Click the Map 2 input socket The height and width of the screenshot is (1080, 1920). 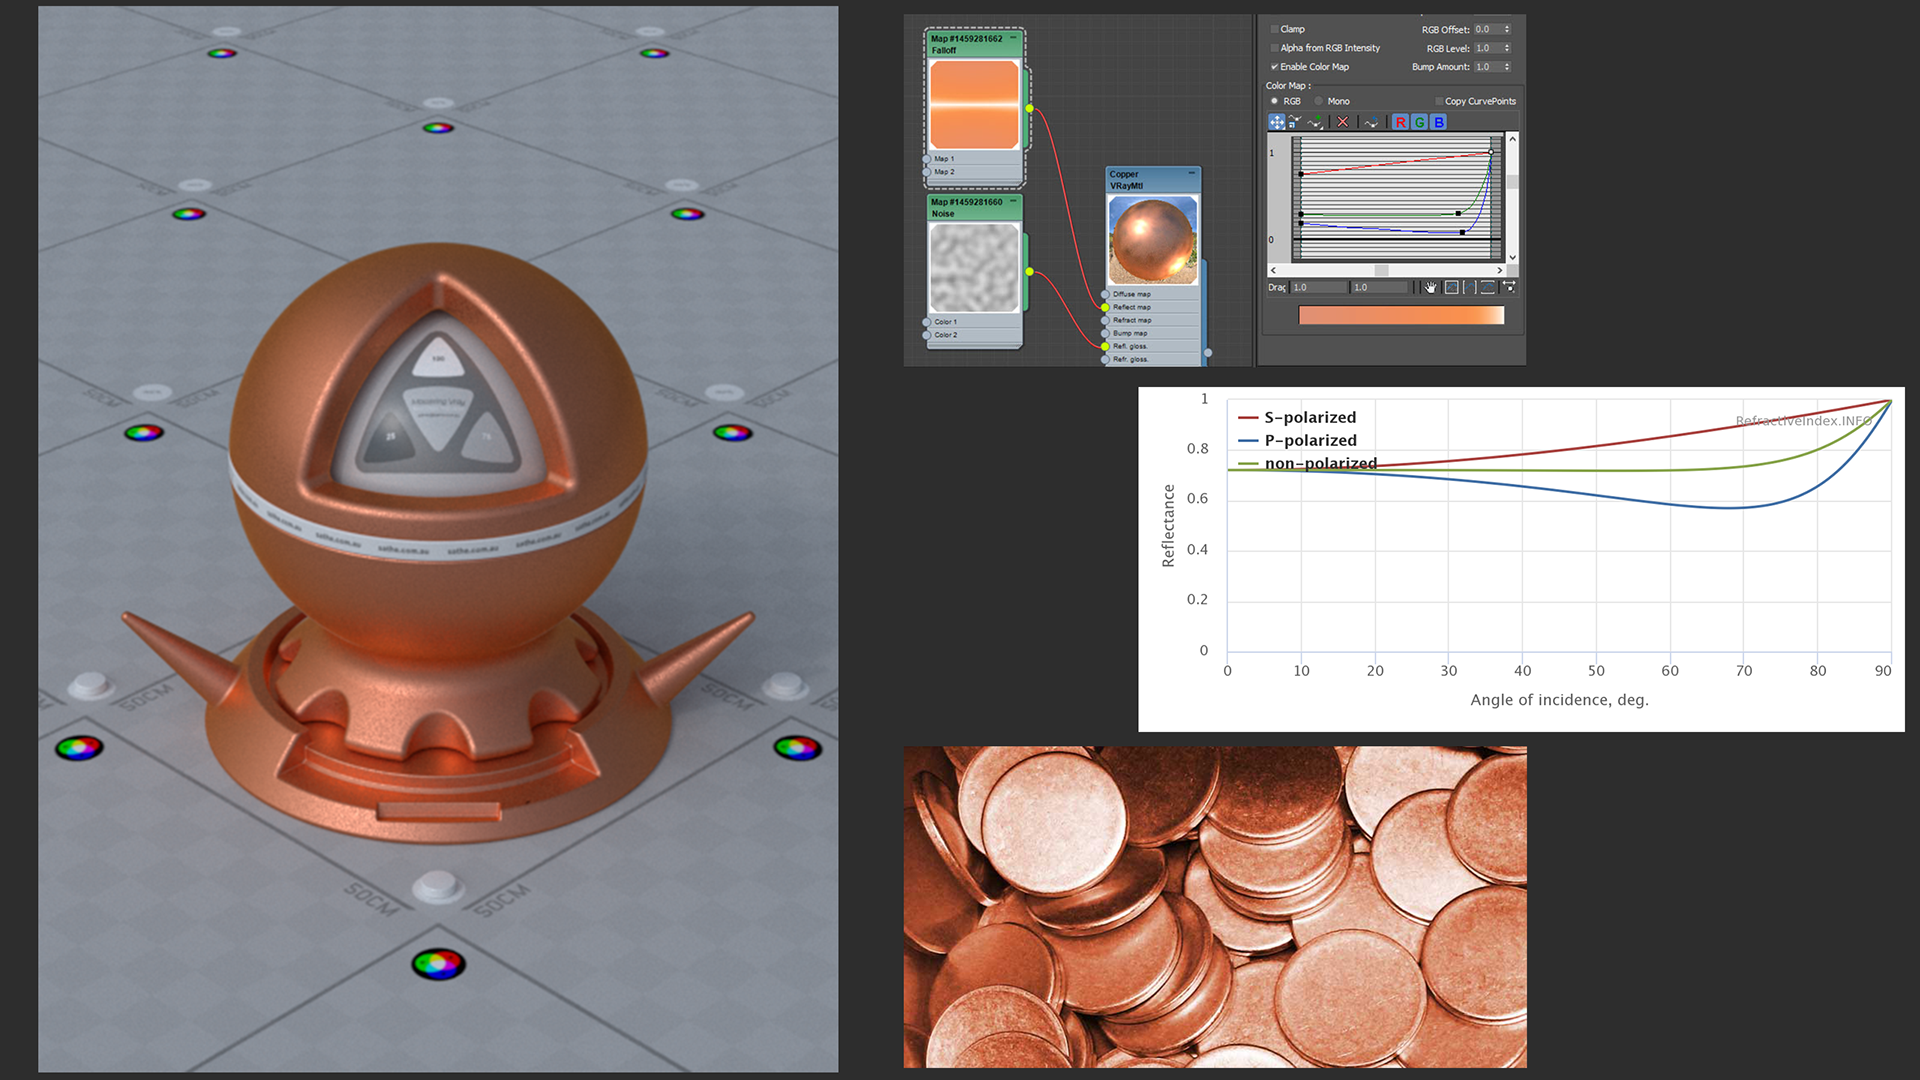click(926, 172)
